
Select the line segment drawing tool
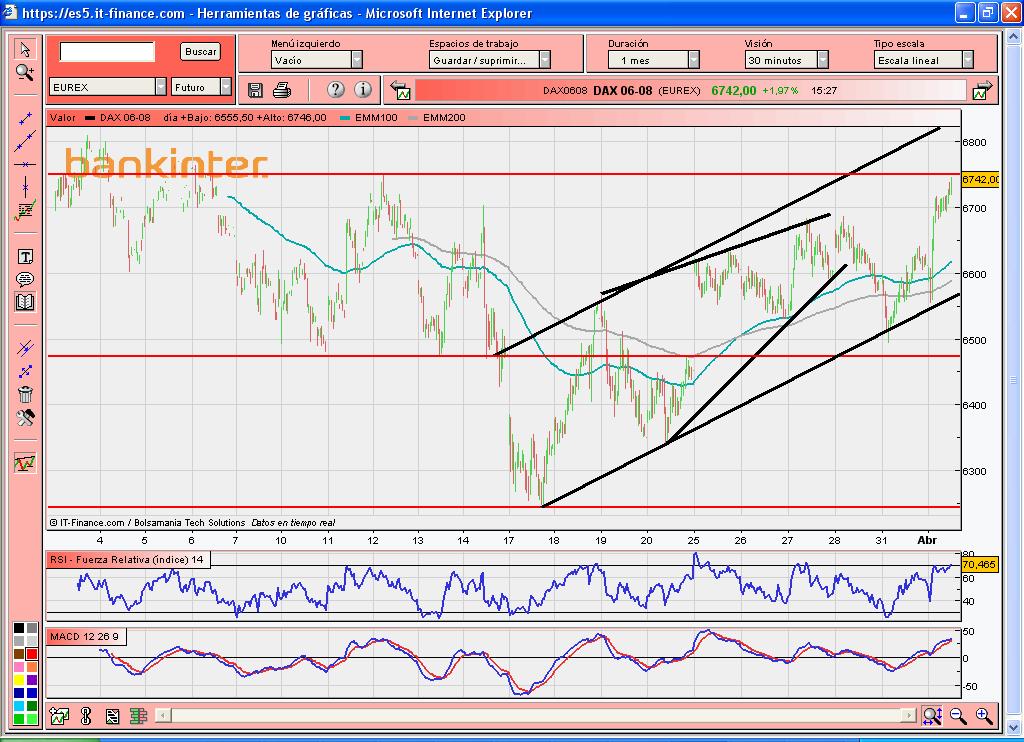click(25, 118)
